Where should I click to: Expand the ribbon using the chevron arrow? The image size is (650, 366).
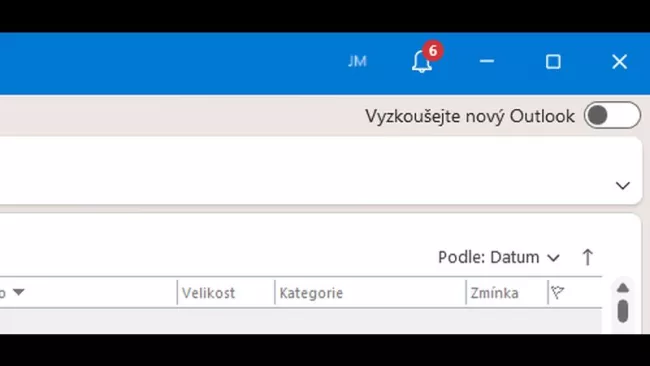point(622,185)
